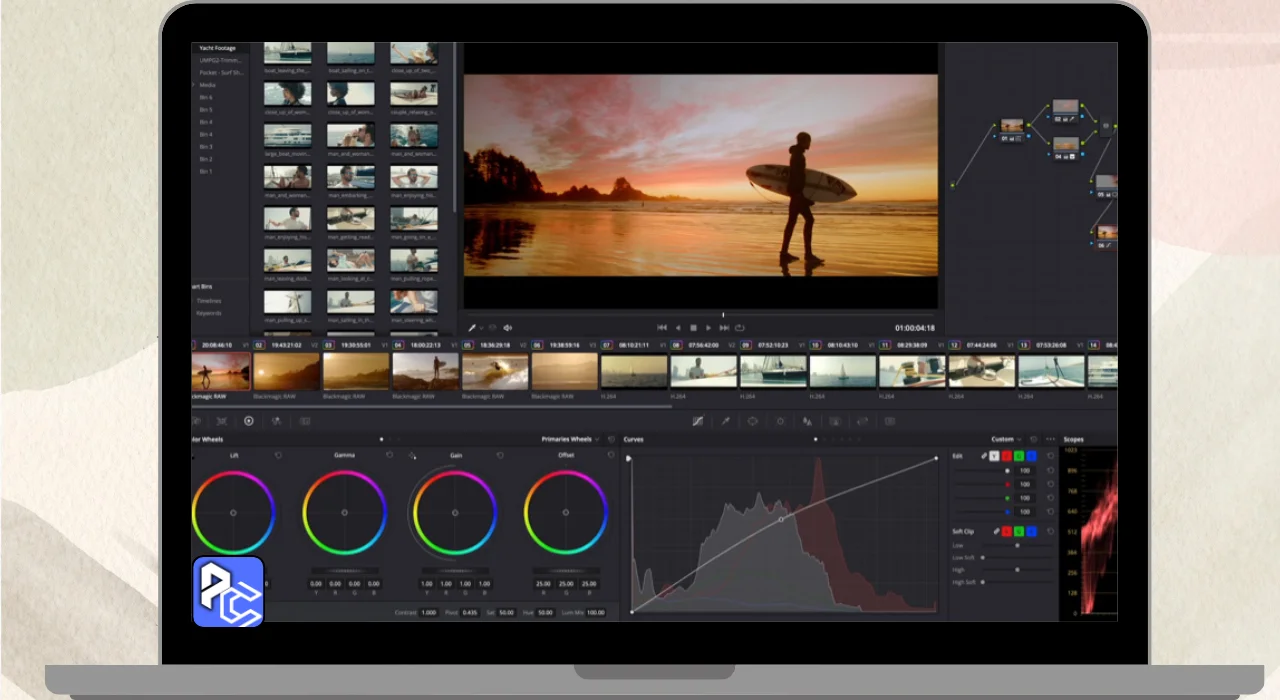Image resolution: width=1280 pixels, height=700 pixels.
Task: Select the Pocket - Surf bin
Action: tap(221, 72)
